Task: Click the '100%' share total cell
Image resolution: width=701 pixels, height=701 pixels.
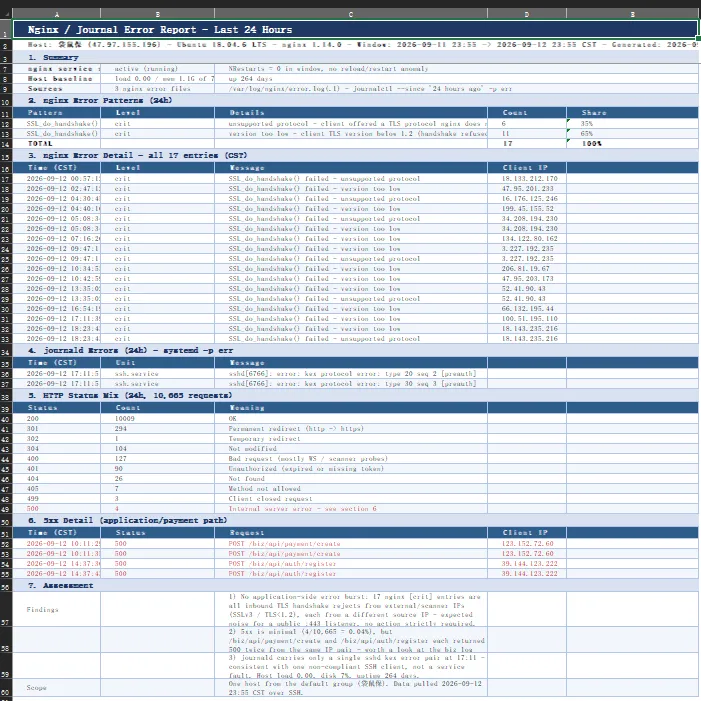Action: (632, 144)
